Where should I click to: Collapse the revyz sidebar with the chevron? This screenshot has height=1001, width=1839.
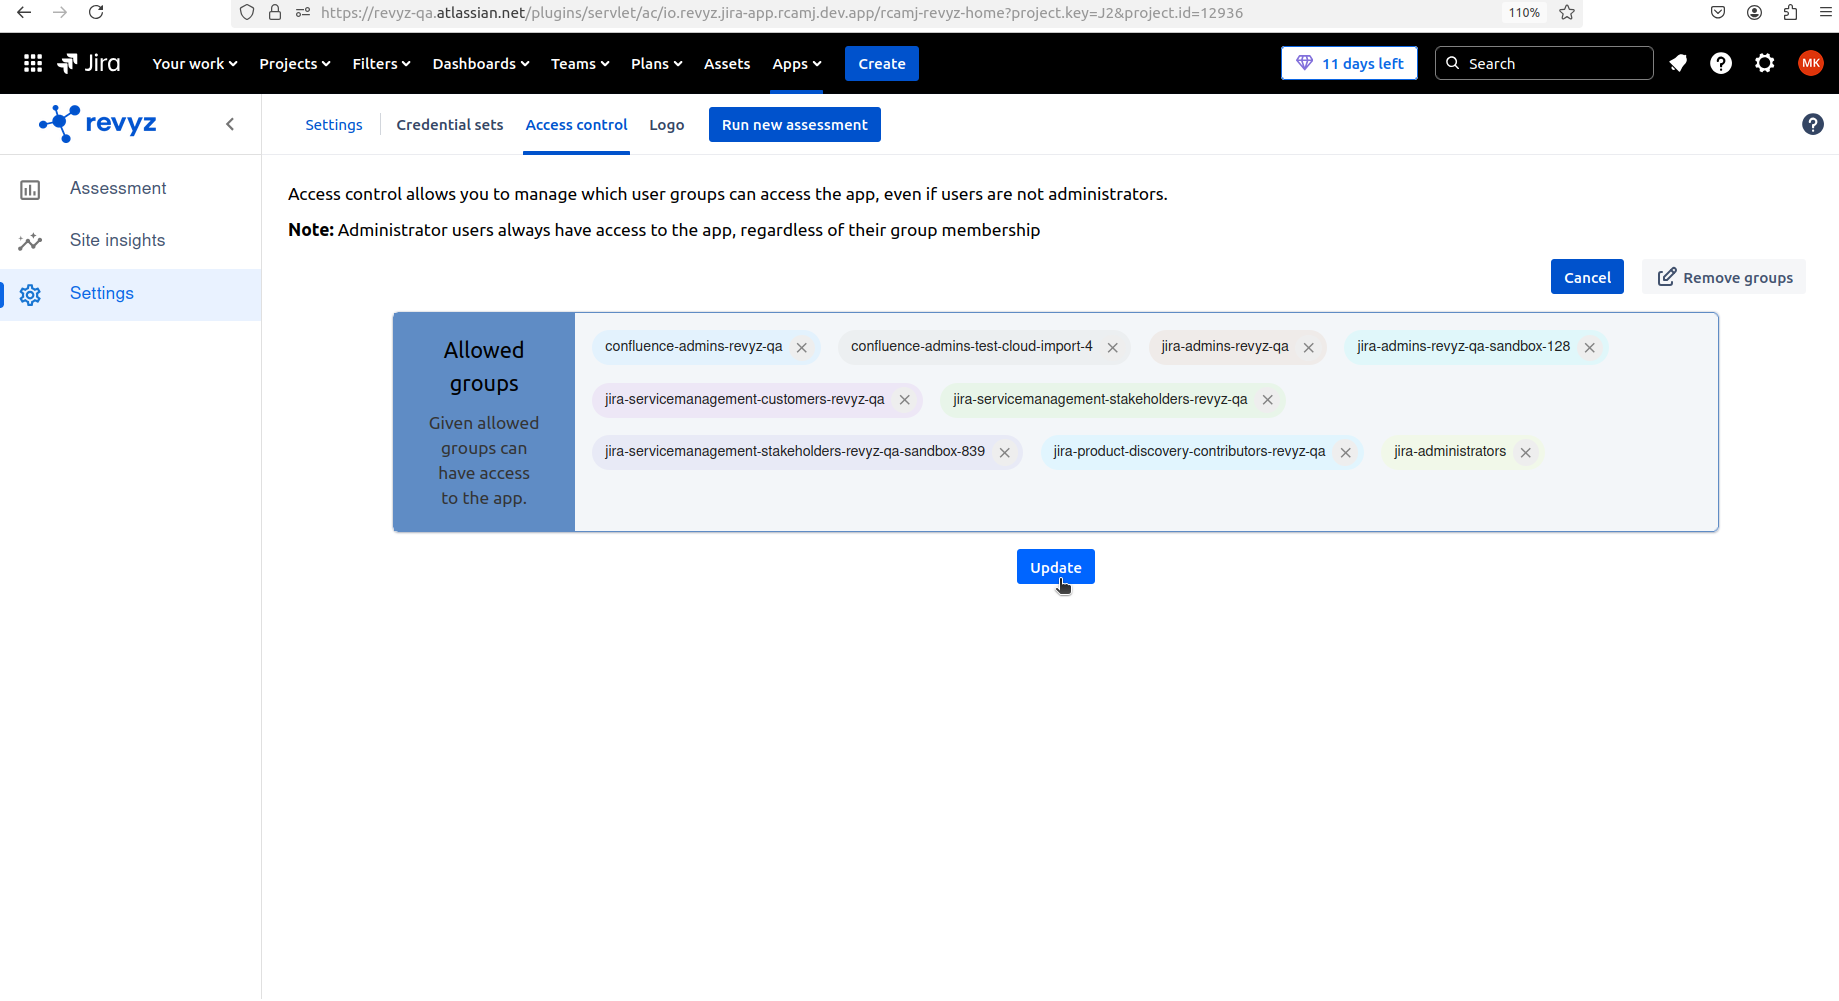pos(230,124)
